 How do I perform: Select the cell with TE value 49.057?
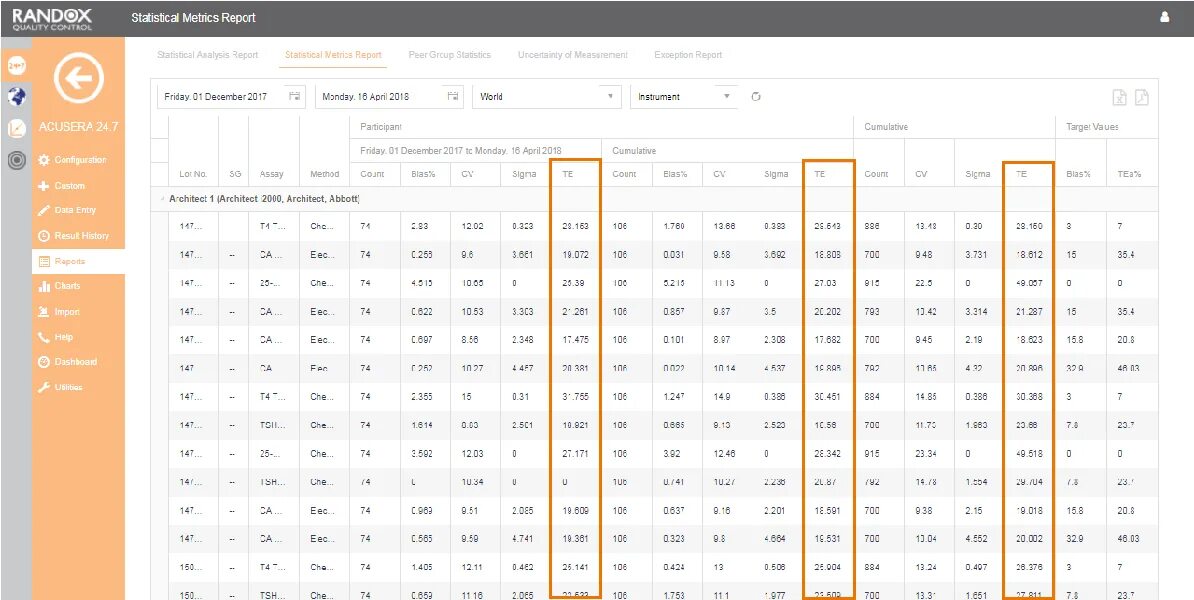(x=1029, y=283)
